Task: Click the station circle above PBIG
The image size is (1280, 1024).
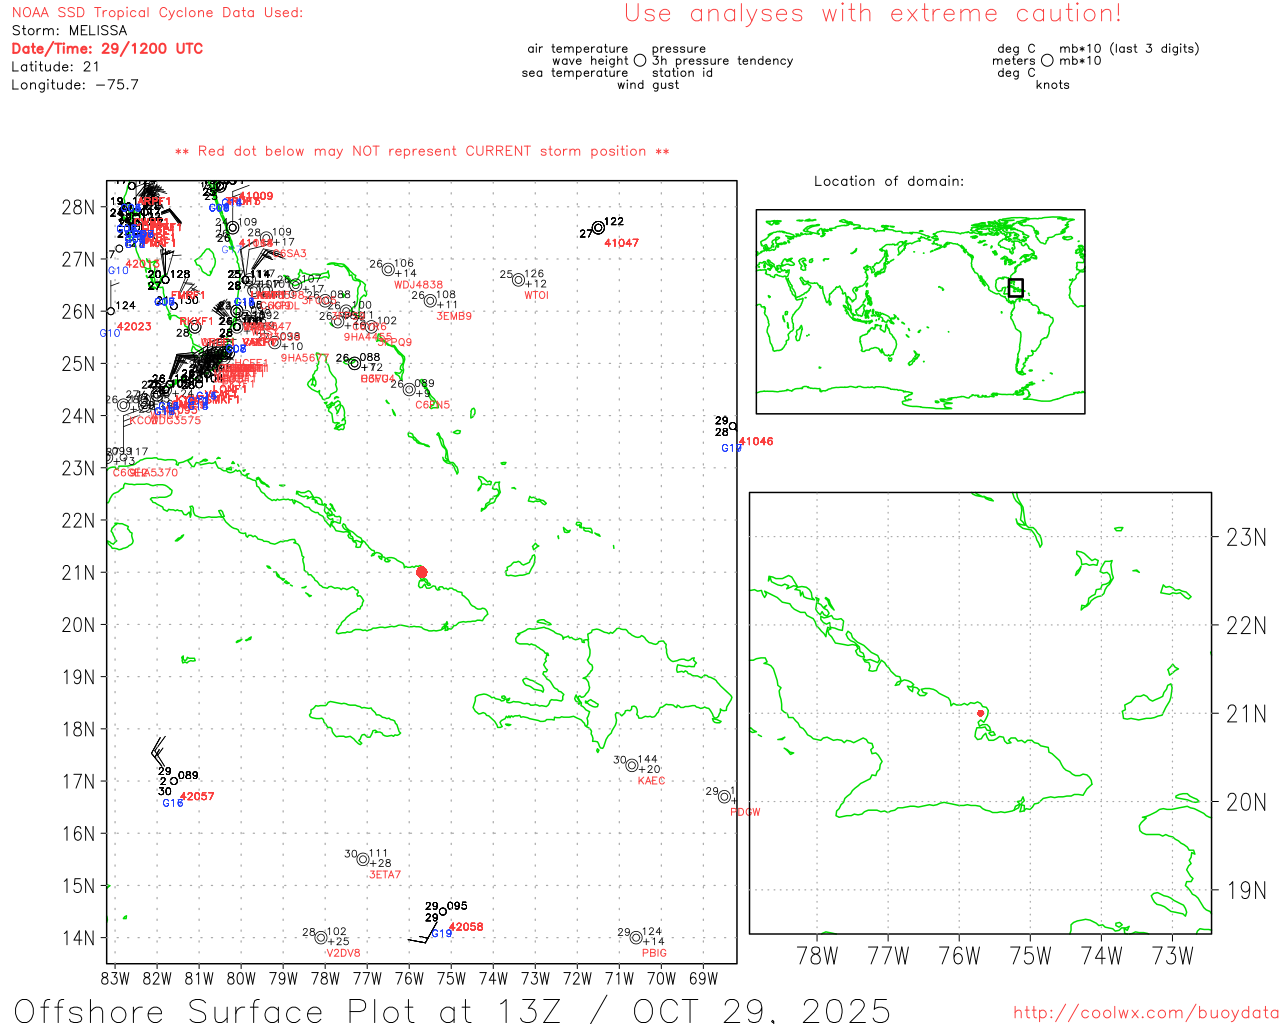Action: 636,938
